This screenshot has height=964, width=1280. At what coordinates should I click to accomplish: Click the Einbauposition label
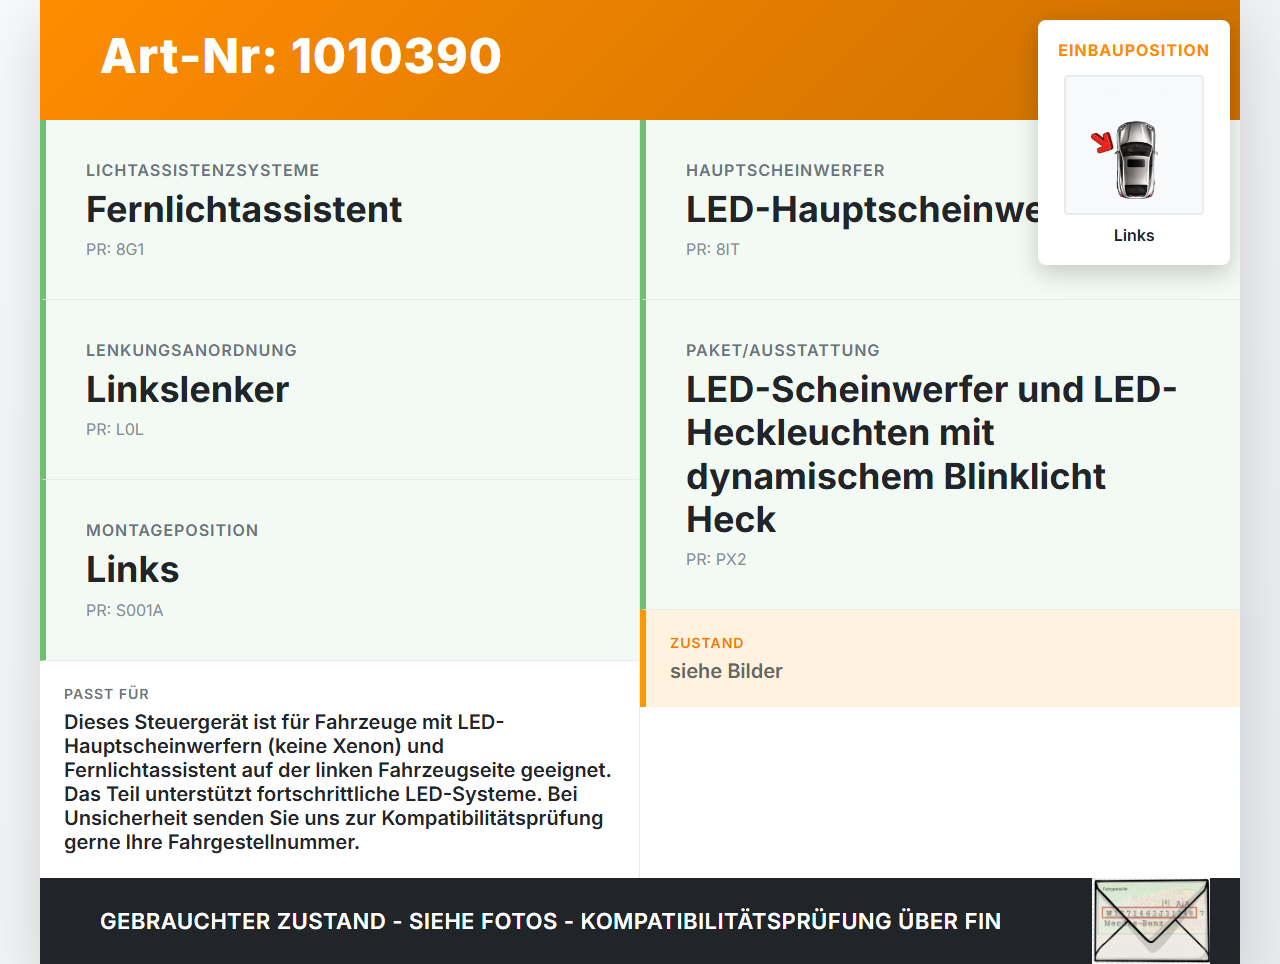(x=1134, y=50)
